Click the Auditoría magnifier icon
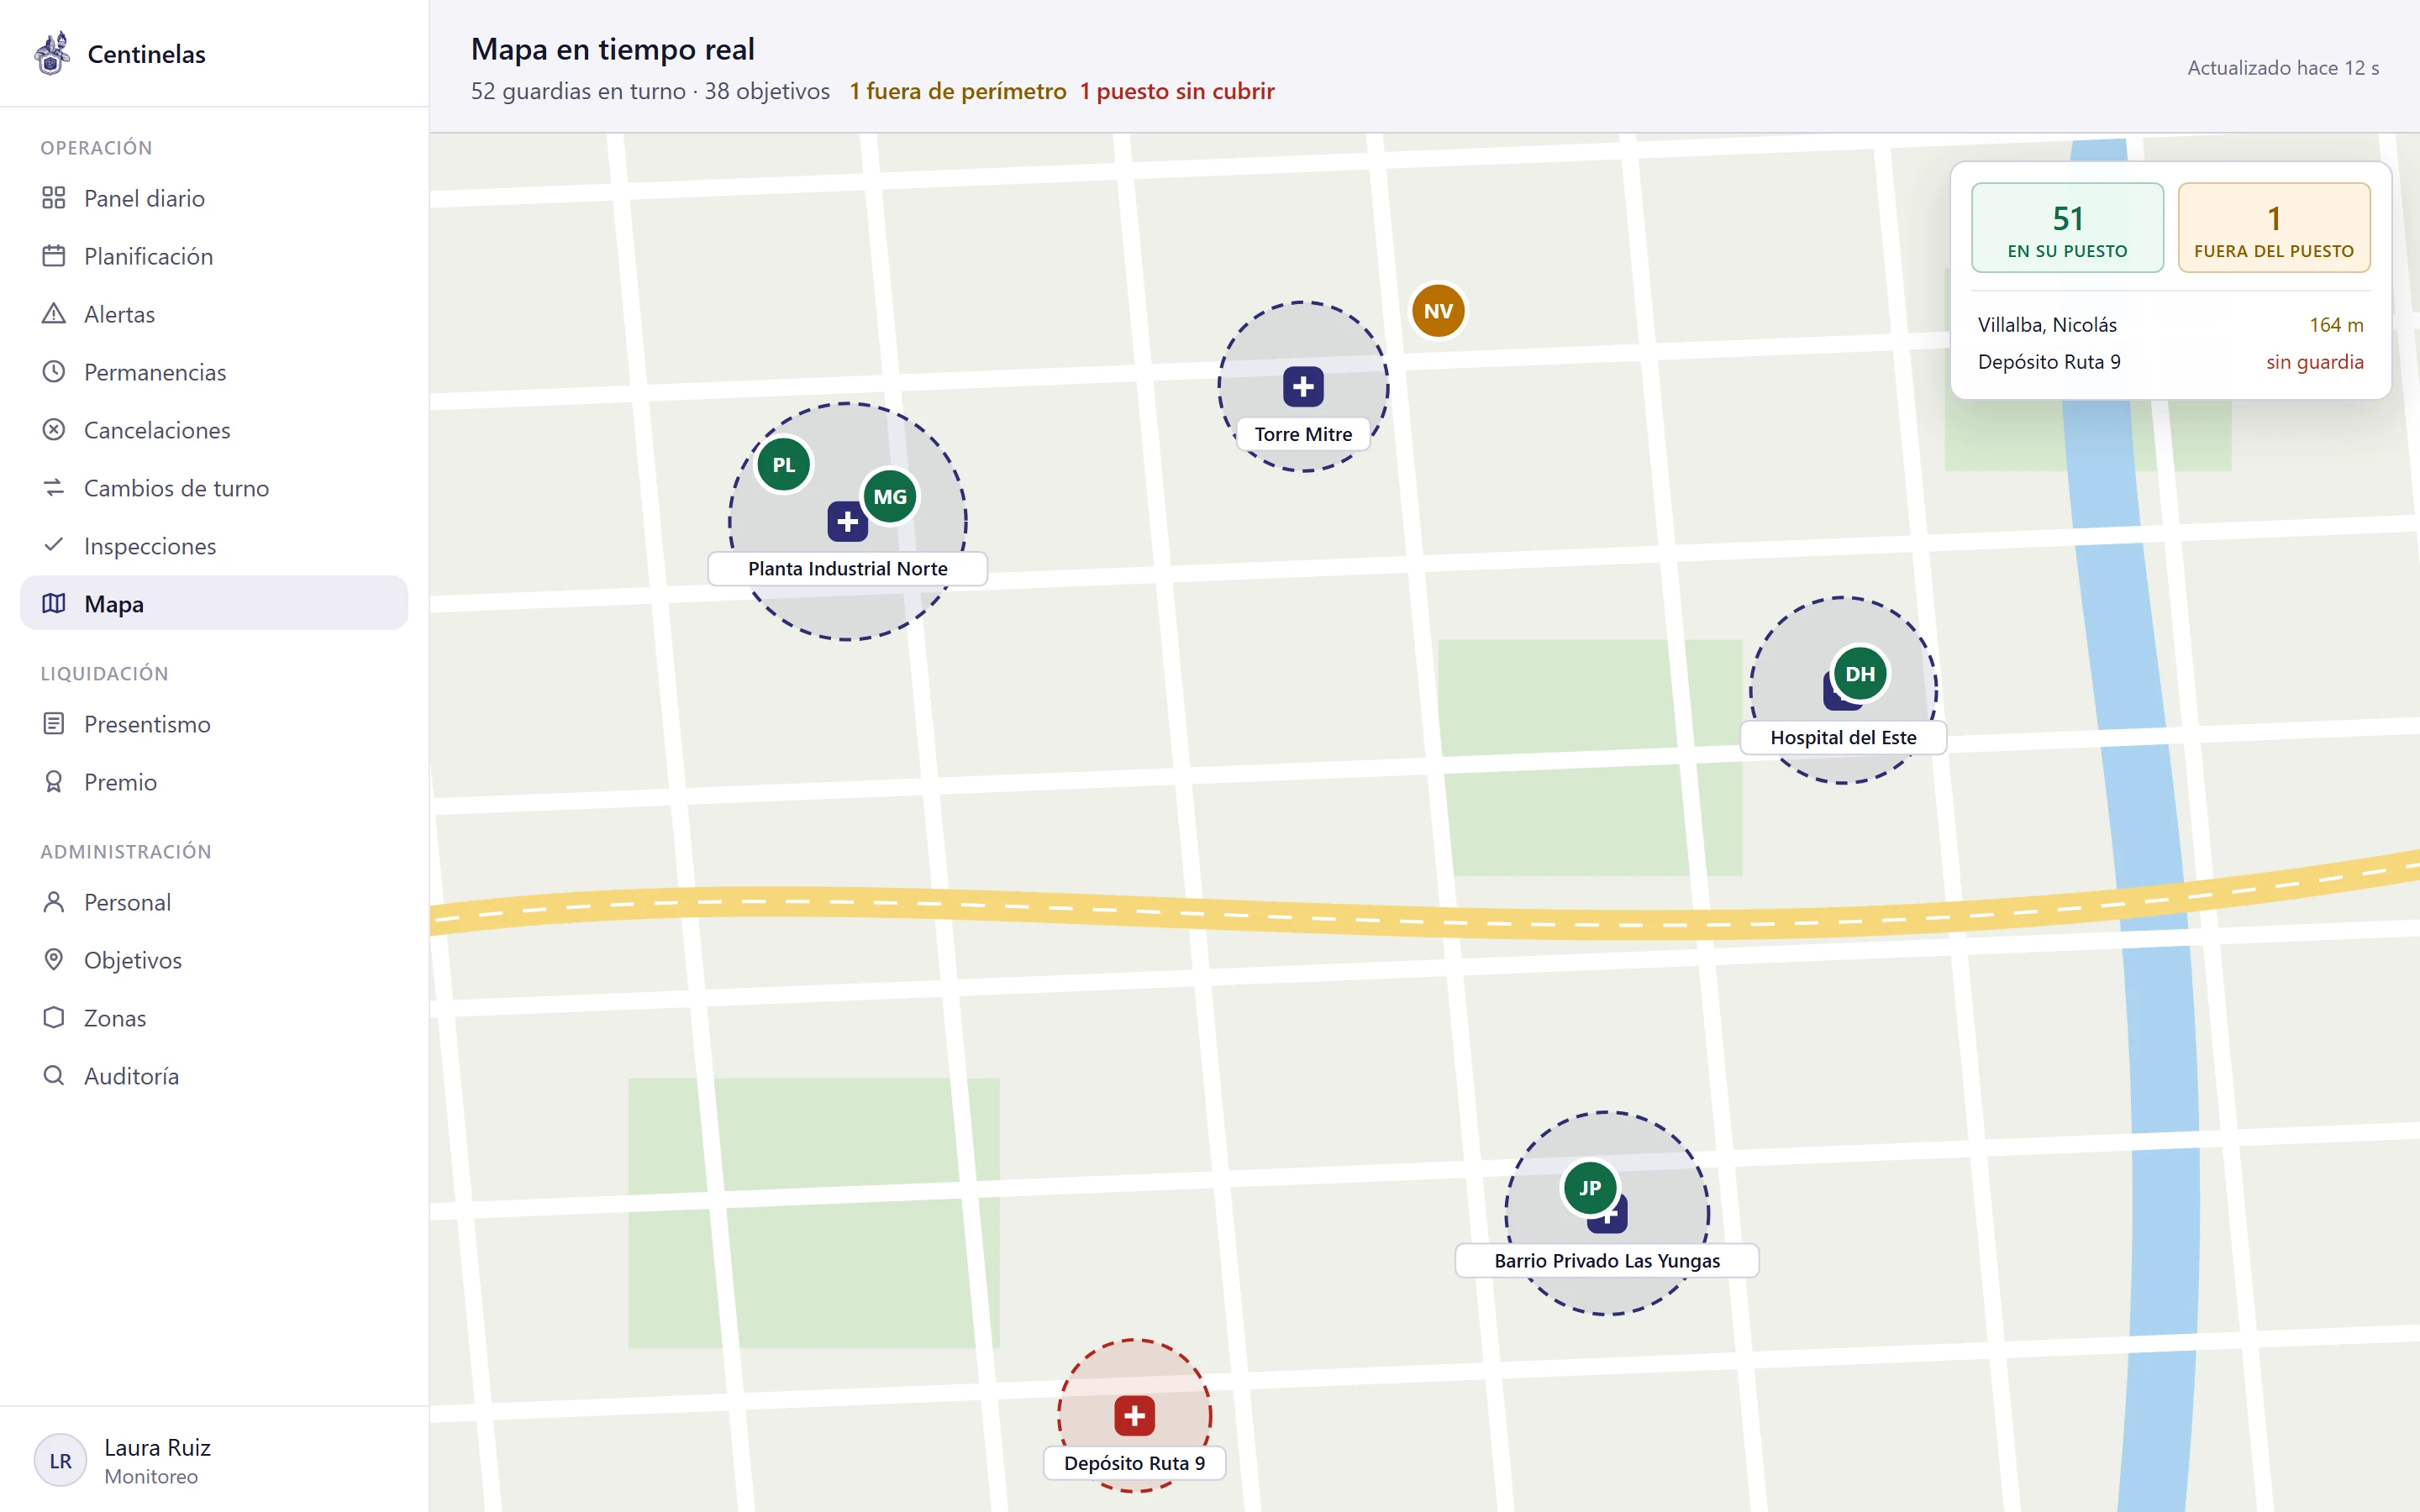2420x1512 pixels. 54,1075
